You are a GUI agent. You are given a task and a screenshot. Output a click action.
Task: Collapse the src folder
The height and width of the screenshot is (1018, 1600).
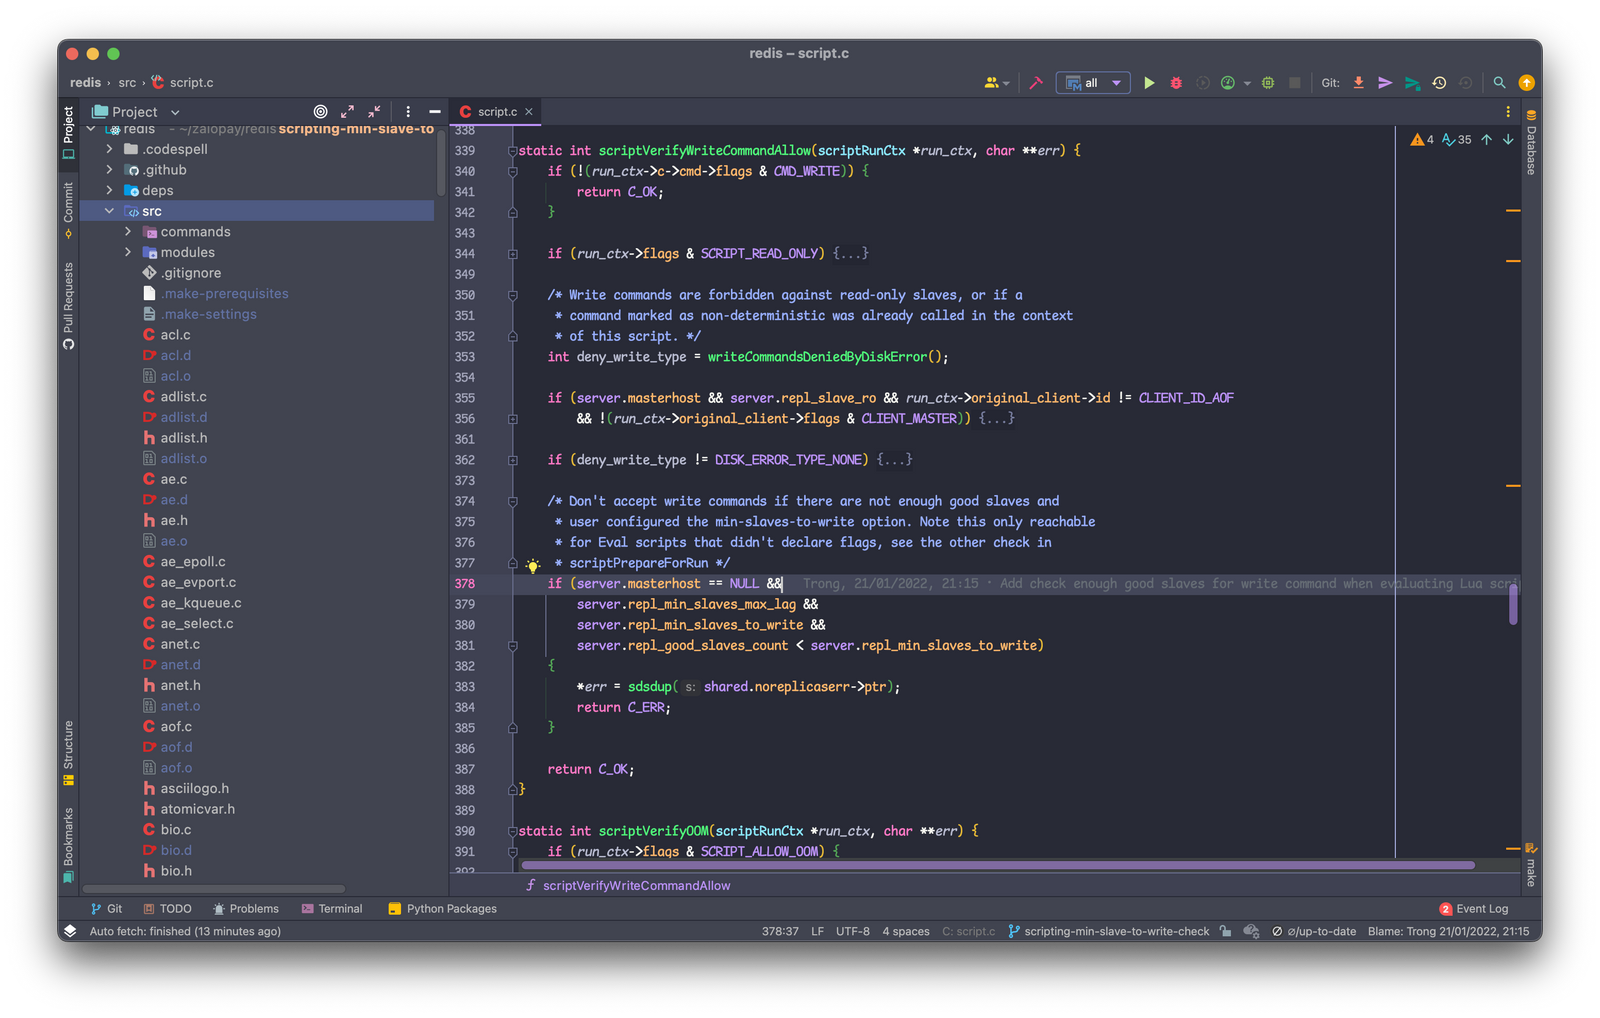[109, 211]
